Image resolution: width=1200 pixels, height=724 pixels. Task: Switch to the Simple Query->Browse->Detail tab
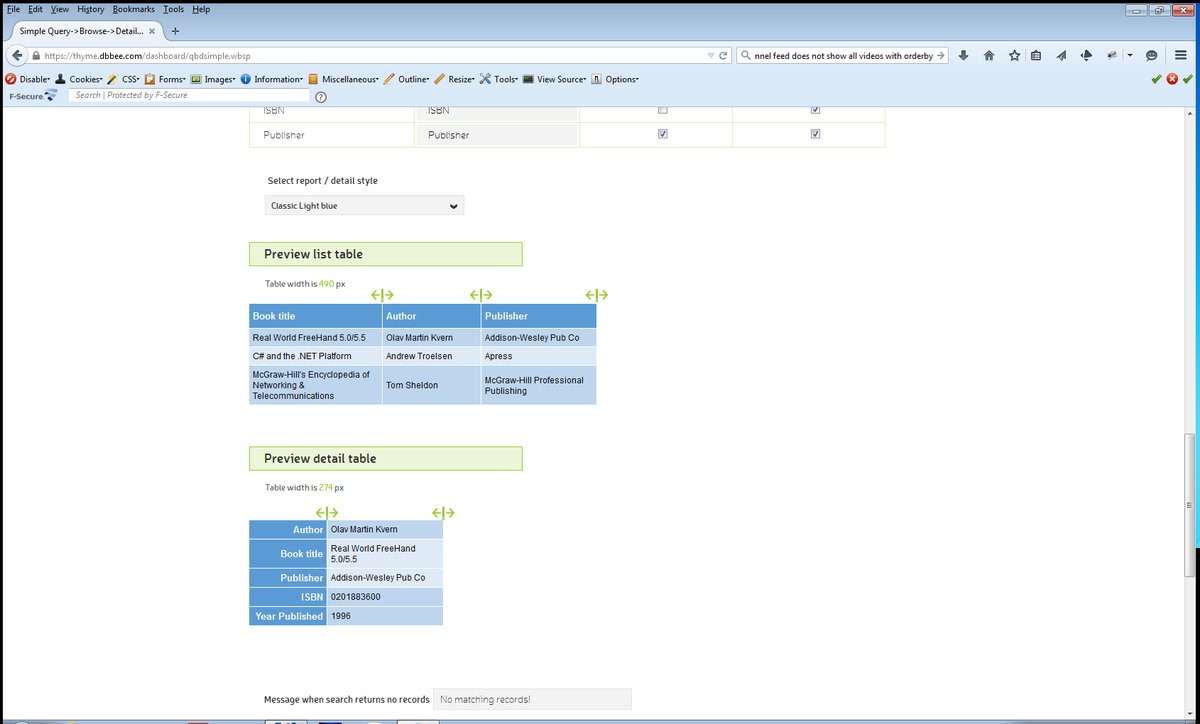pos(80,30)
